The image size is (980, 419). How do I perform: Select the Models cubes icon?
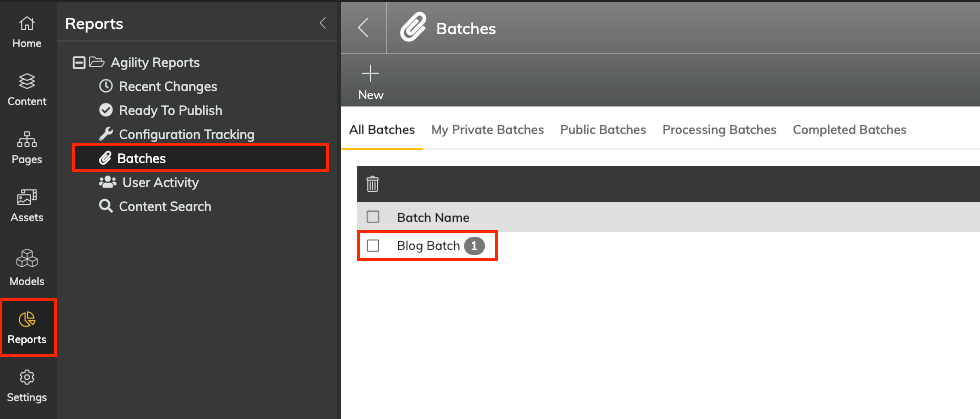click(27, 258)
